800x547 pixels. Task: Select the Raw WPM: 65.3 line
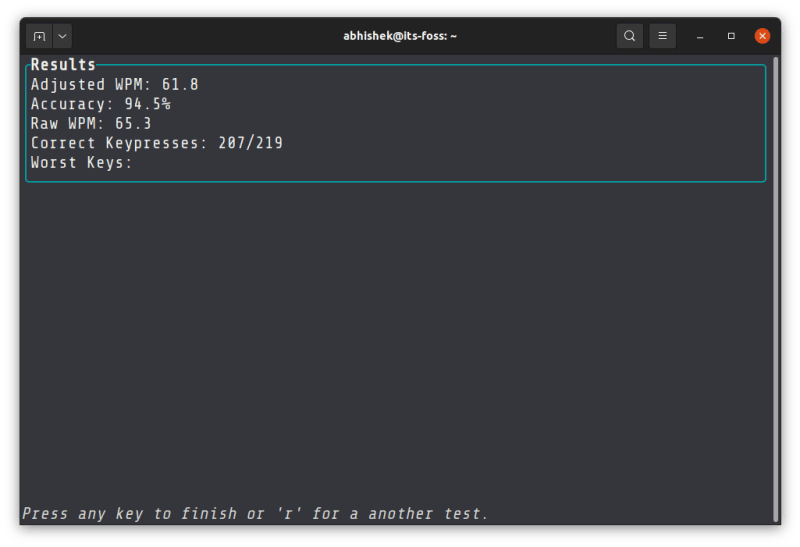(91, 124)
